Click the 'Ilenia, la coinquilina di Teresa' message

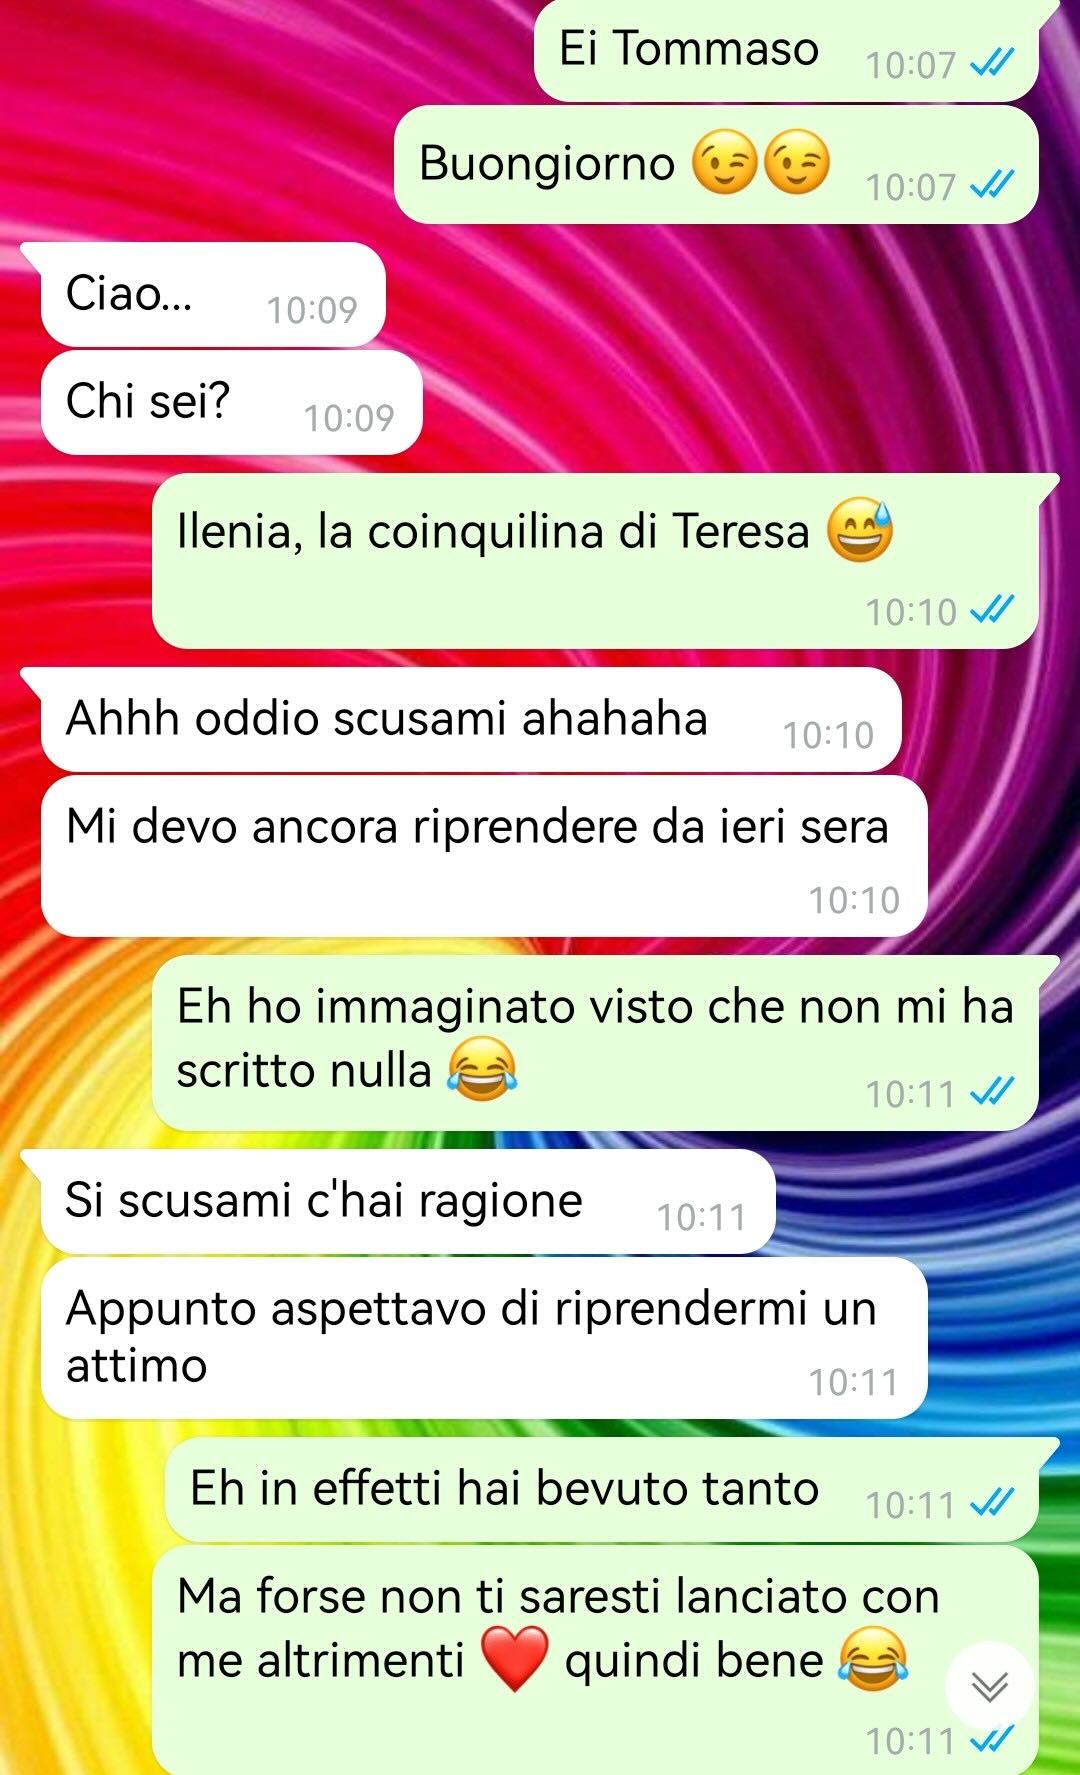[595, 560]
